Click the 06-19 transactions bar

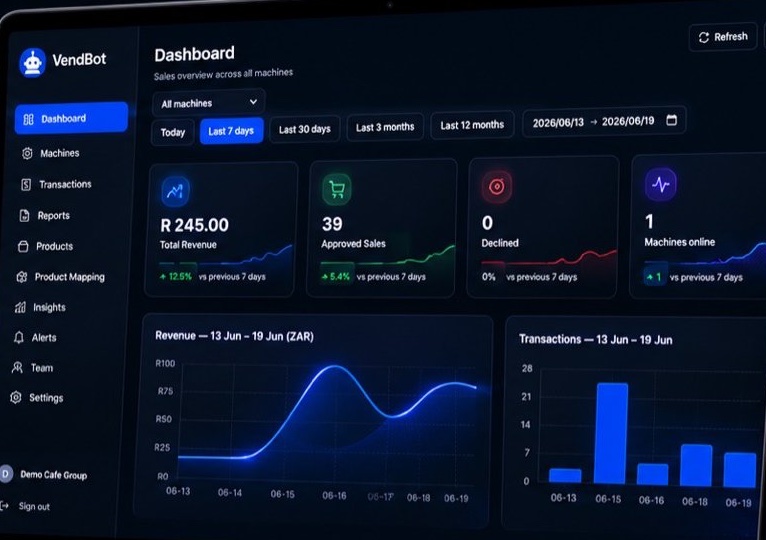click(x=740, y=470)
